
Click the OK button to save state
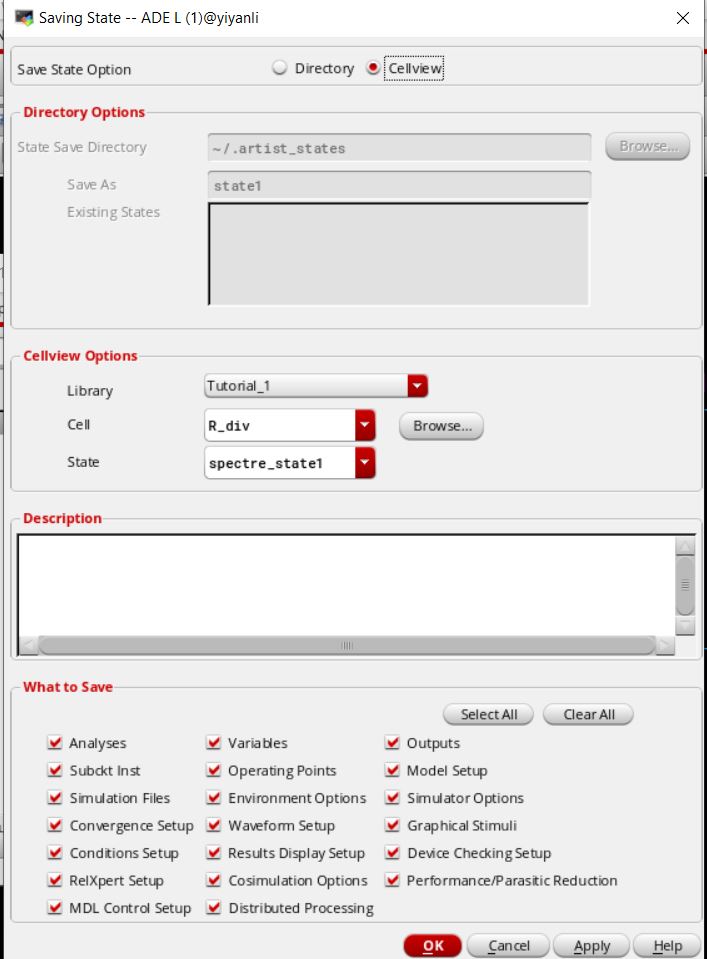click(432, 946)
